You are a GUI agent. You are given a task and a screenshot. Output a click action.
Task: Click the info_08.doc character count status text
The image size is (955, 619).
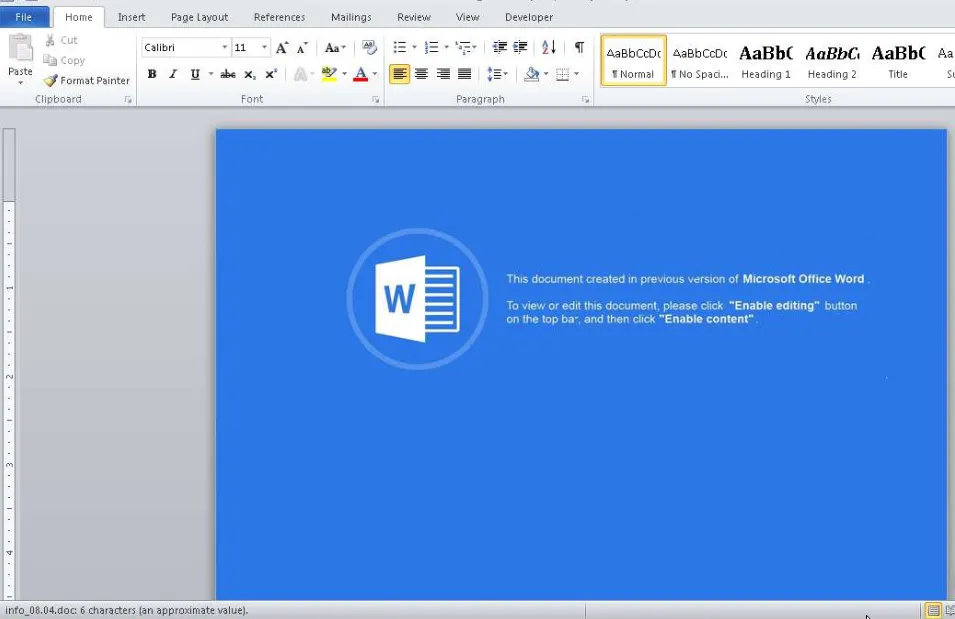(127, 610)
